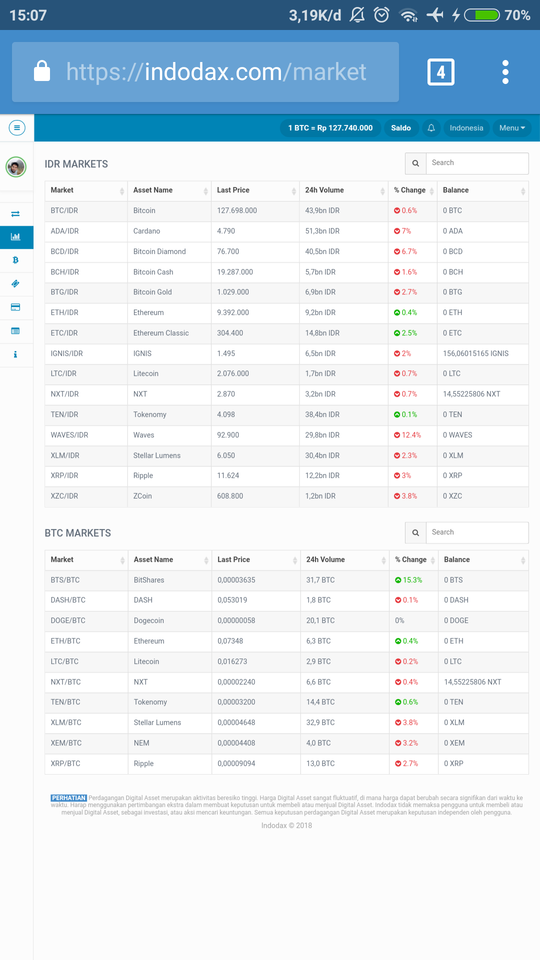Sort IDR Markets by Balance column

[483, 190]
